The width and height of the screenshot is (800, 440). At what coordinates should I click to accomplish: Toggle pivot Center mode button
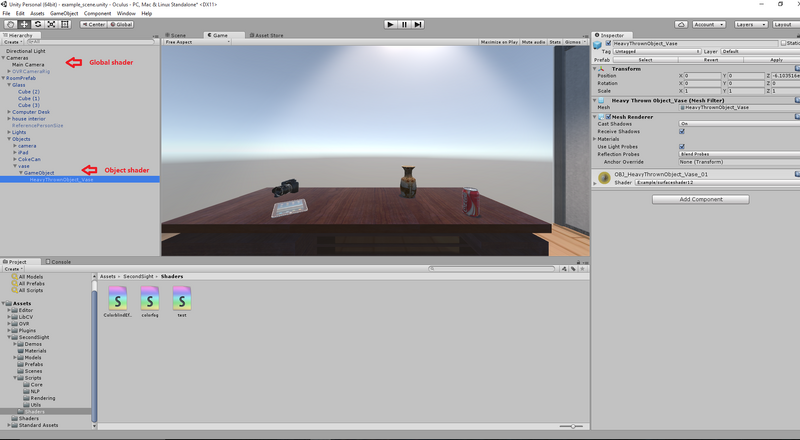point(93,24)
